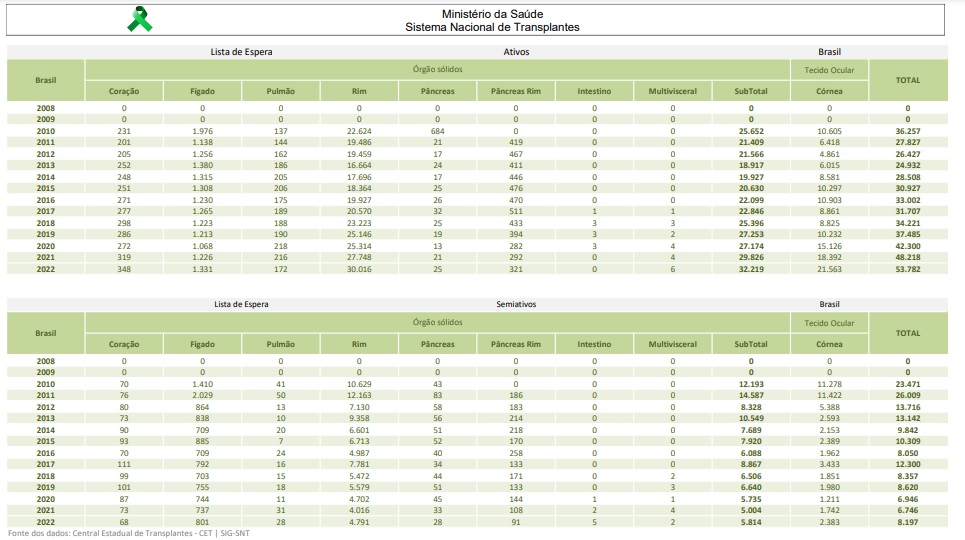Click total value 8.197 in Semiativos table
This screenshot has height=540, width=965.
click(907, 522)
